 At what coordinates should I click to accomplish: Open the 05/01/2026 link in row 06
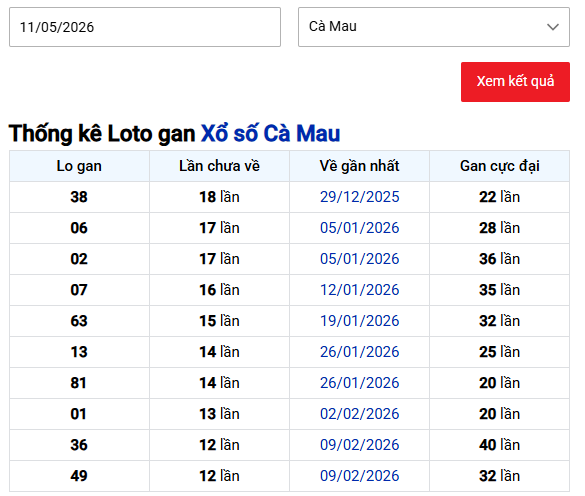[x=360, y=228]
